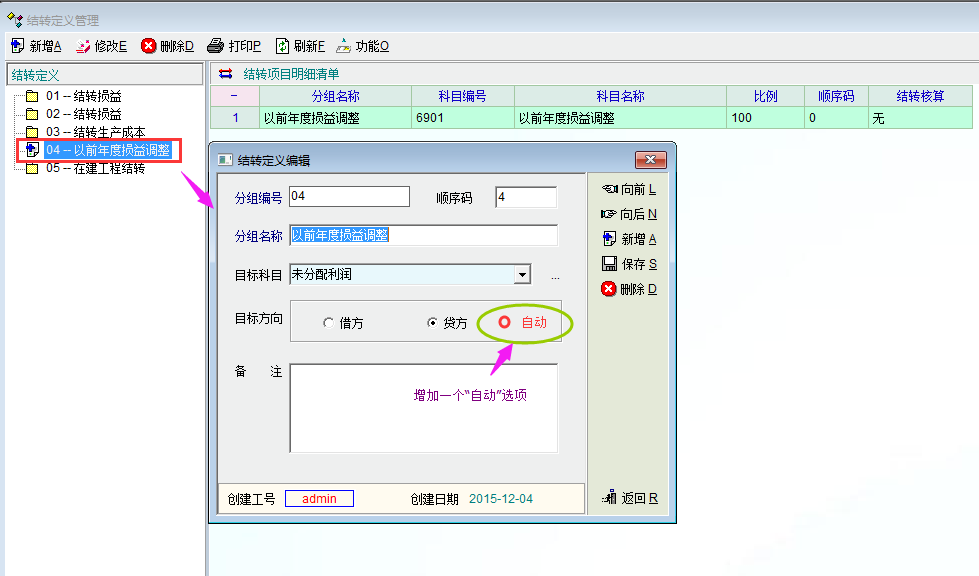Click the 刷新F refresh icon
This screenshot has height=576, width=979.
click(283, 46)
